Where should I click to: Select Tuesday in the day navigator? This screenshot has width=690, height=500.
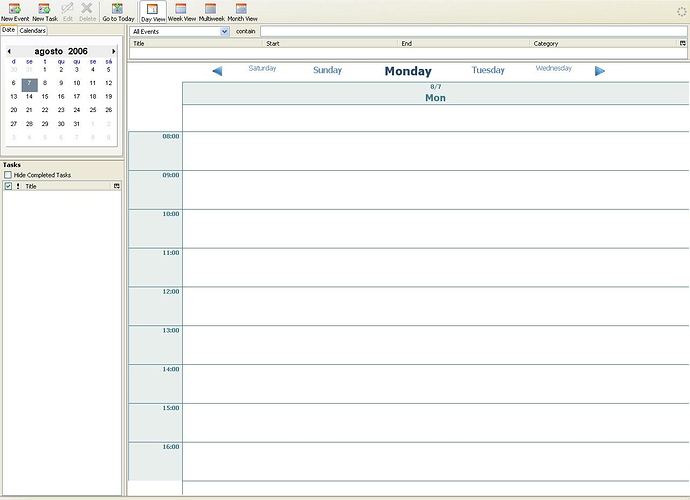point(488,70)
